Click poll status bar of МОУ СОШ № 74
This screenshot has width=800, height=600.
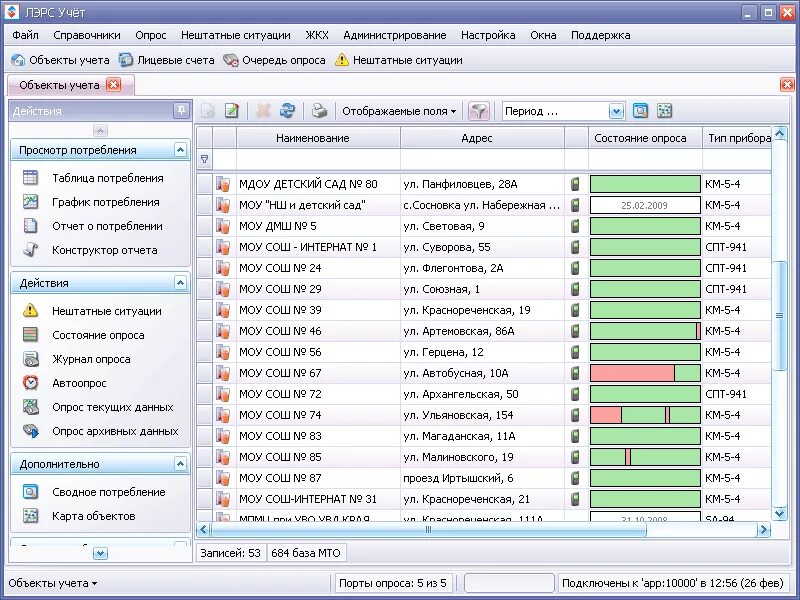click(x=645, y=415)
